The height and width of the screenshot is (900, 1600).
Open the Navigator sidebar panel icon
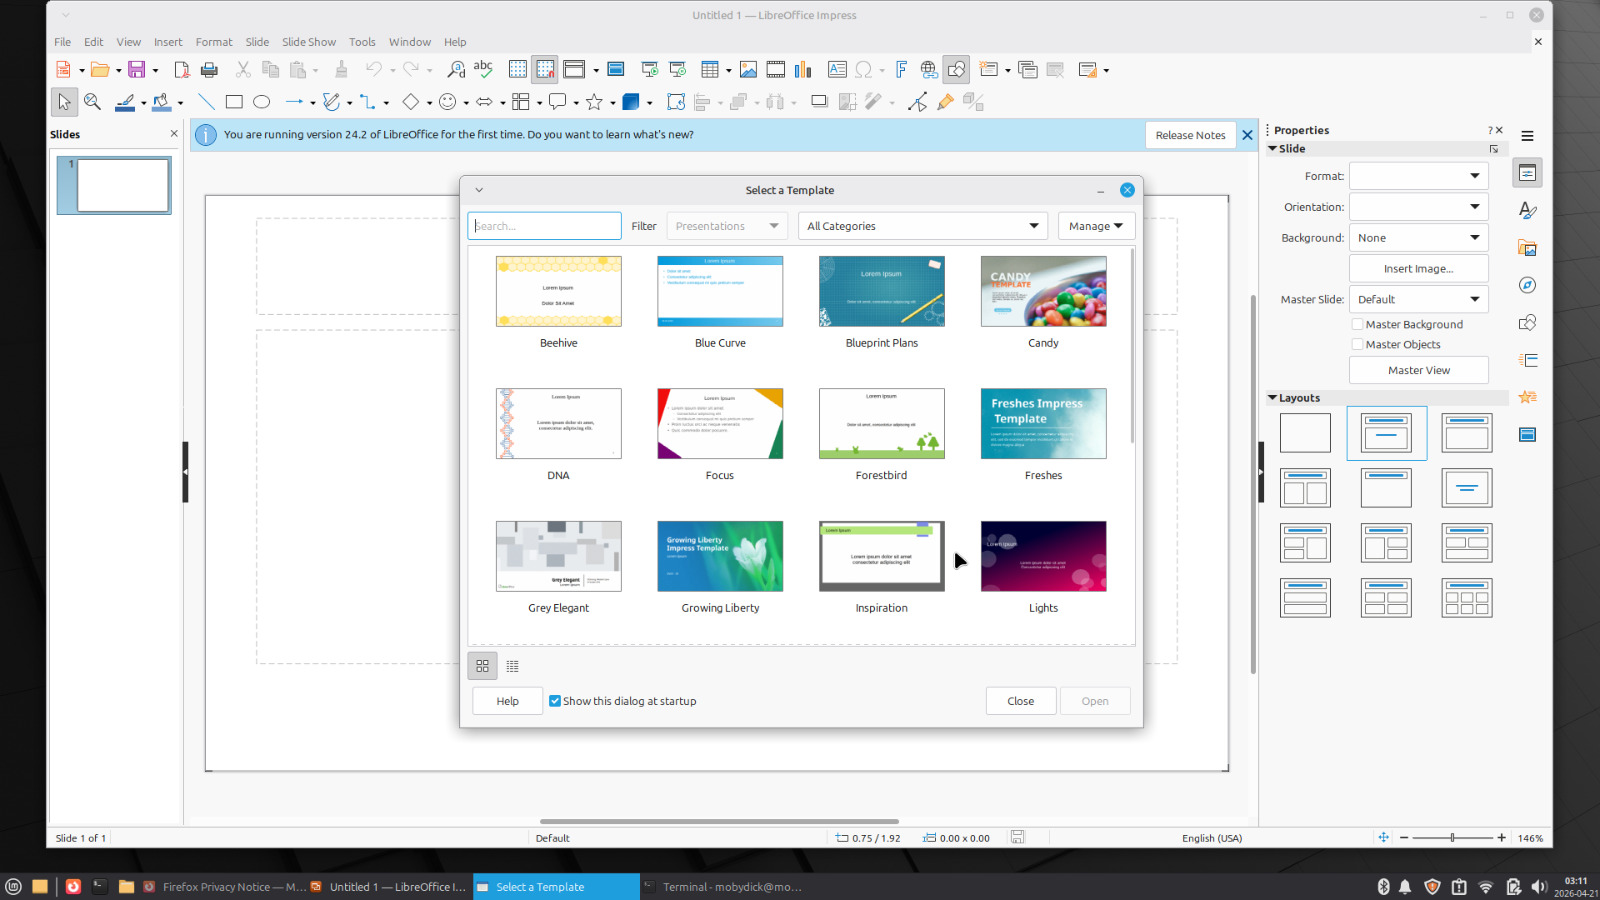tap(1527, 285)
